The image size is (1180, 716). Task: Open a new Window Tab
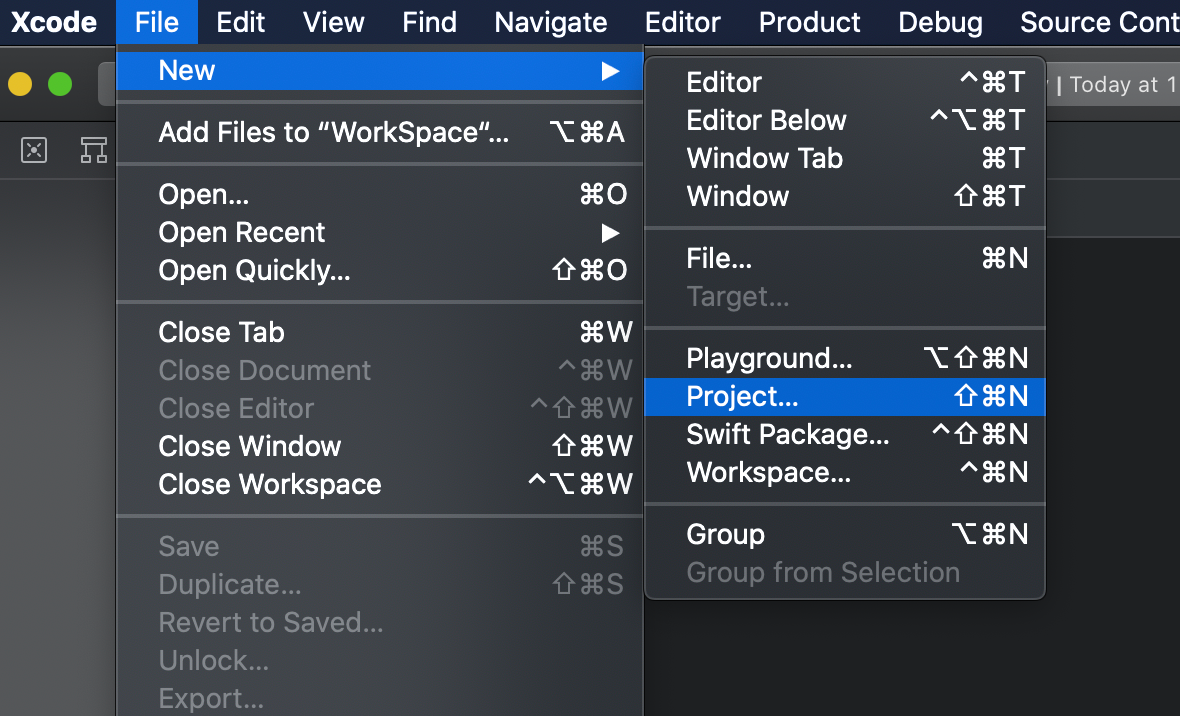tap(845, 158)
